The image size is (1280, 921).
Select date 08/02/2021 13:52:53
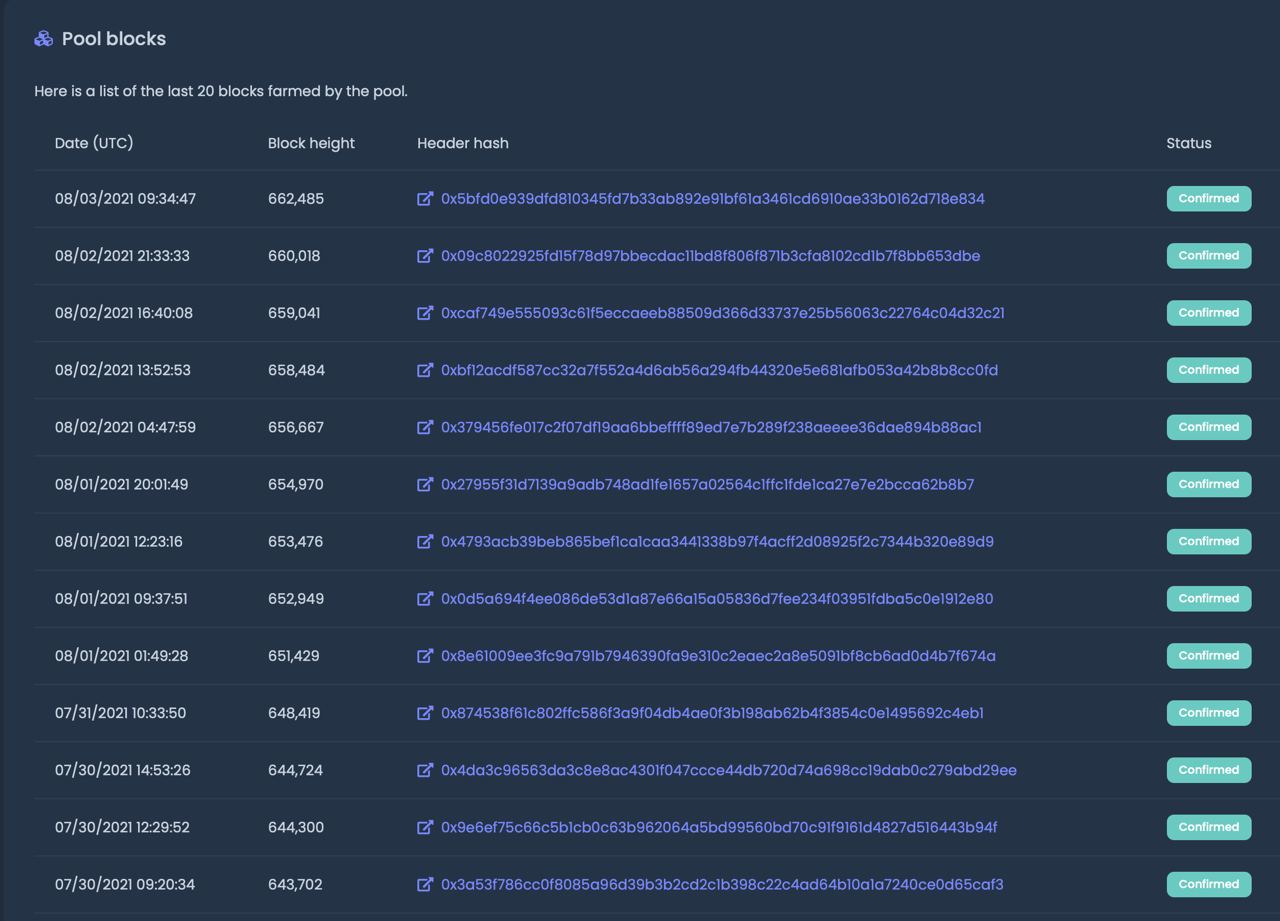click(x=123, y=370)
